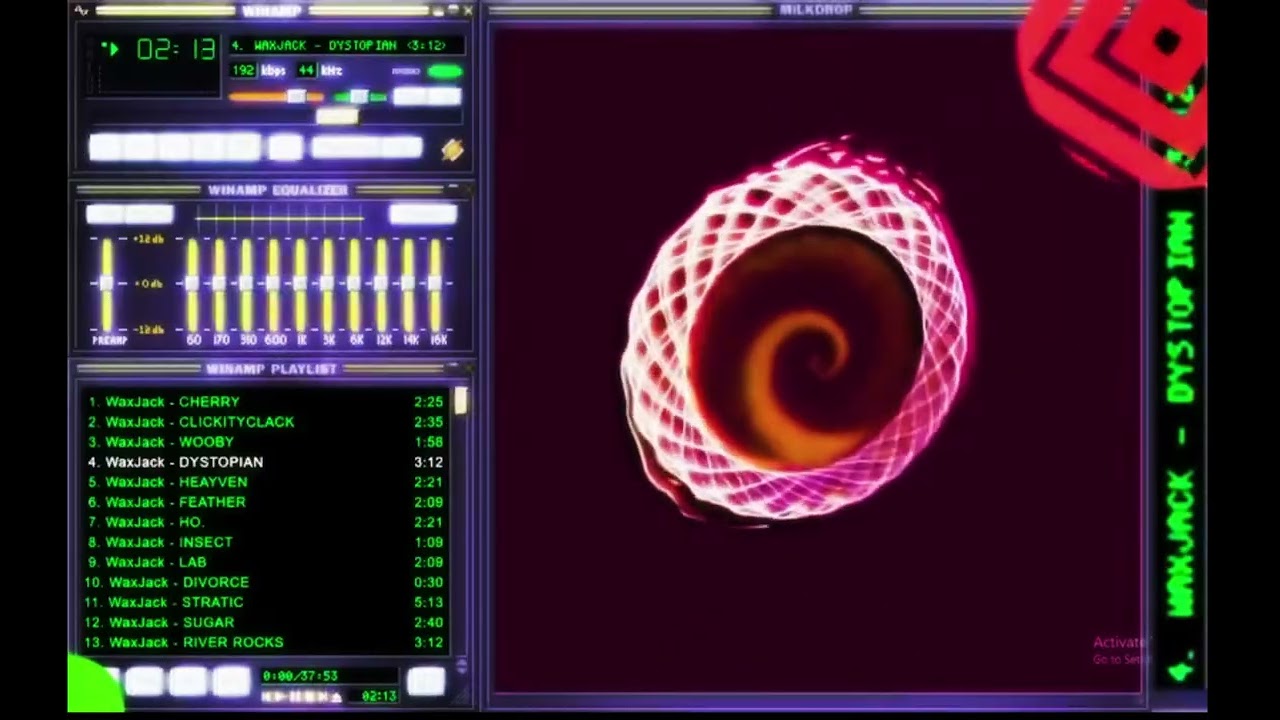Viewport: 1280px width, 720px height.
Task: Select playlist track 4 DYSTOPIAN
Action: pos(265,462)
